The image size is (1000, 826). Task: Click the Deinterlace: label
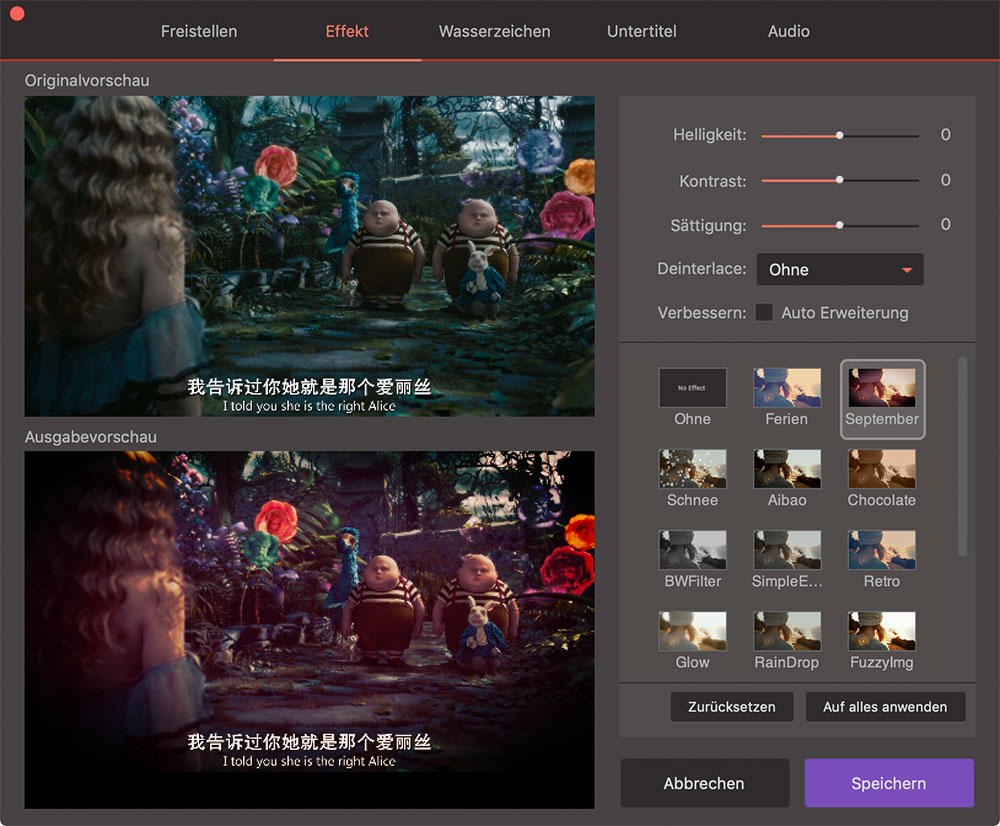pos(702,269)
